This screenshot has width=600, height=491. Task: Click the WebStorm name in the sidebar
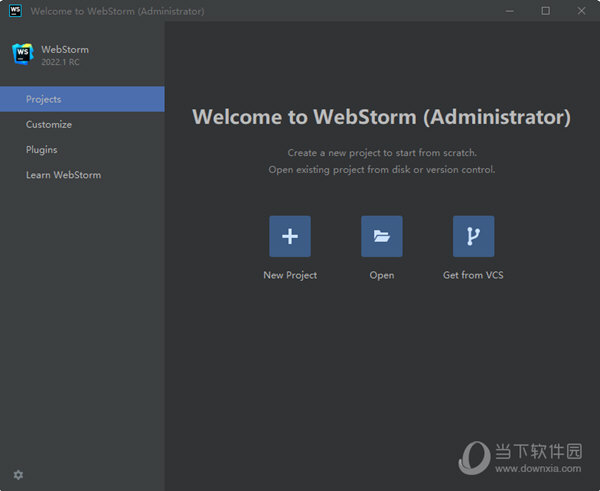[65, 50]
